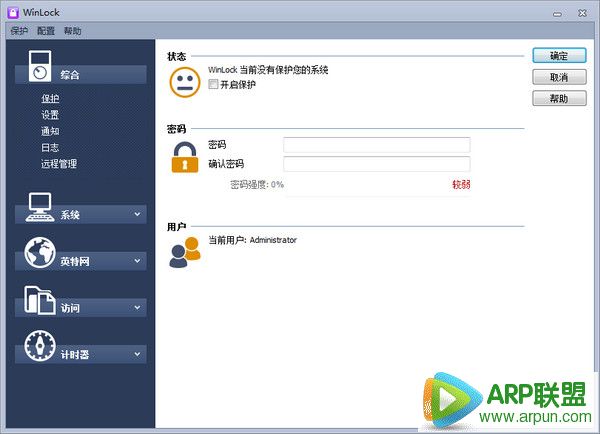Screen dimensions: 600x434
Task: Focus the 密码 input field
Action: coord(377,145)
